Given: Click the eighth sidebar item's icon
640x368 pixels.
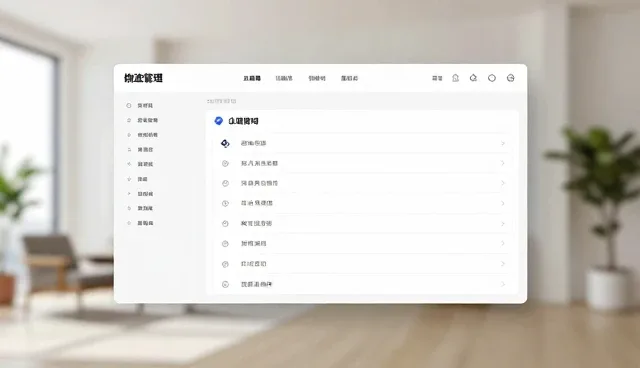Looking at the screenshot, I should [129, 208].
